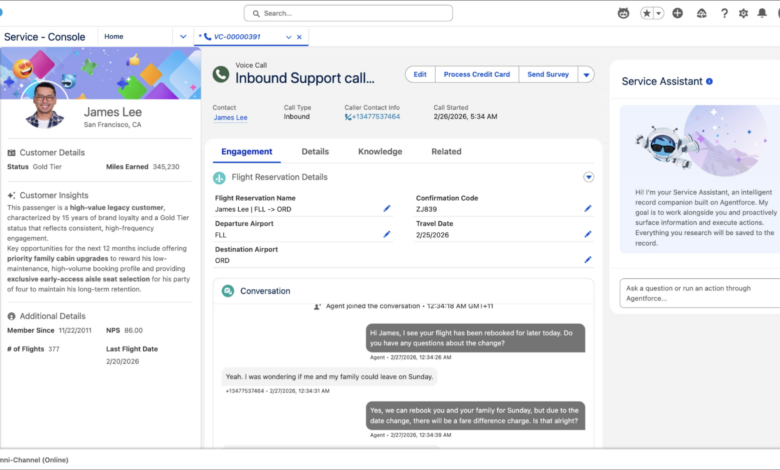Edit Travel Date pencil icon
Viewport: 780px width, 470px height.
coord(588,234)
